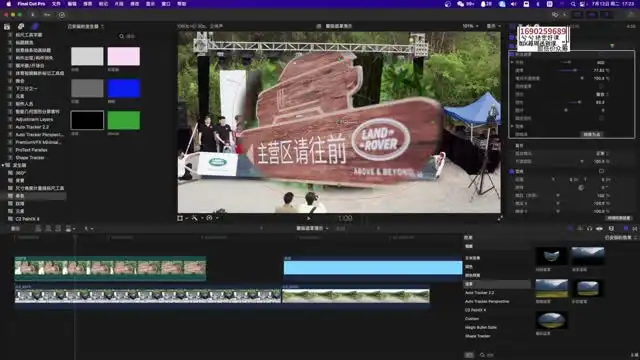The image size is (640, 360).
Task: Toggle solo headphones icon in timeline toolbar
Action: pyautogui.click(x=589, y=229)
